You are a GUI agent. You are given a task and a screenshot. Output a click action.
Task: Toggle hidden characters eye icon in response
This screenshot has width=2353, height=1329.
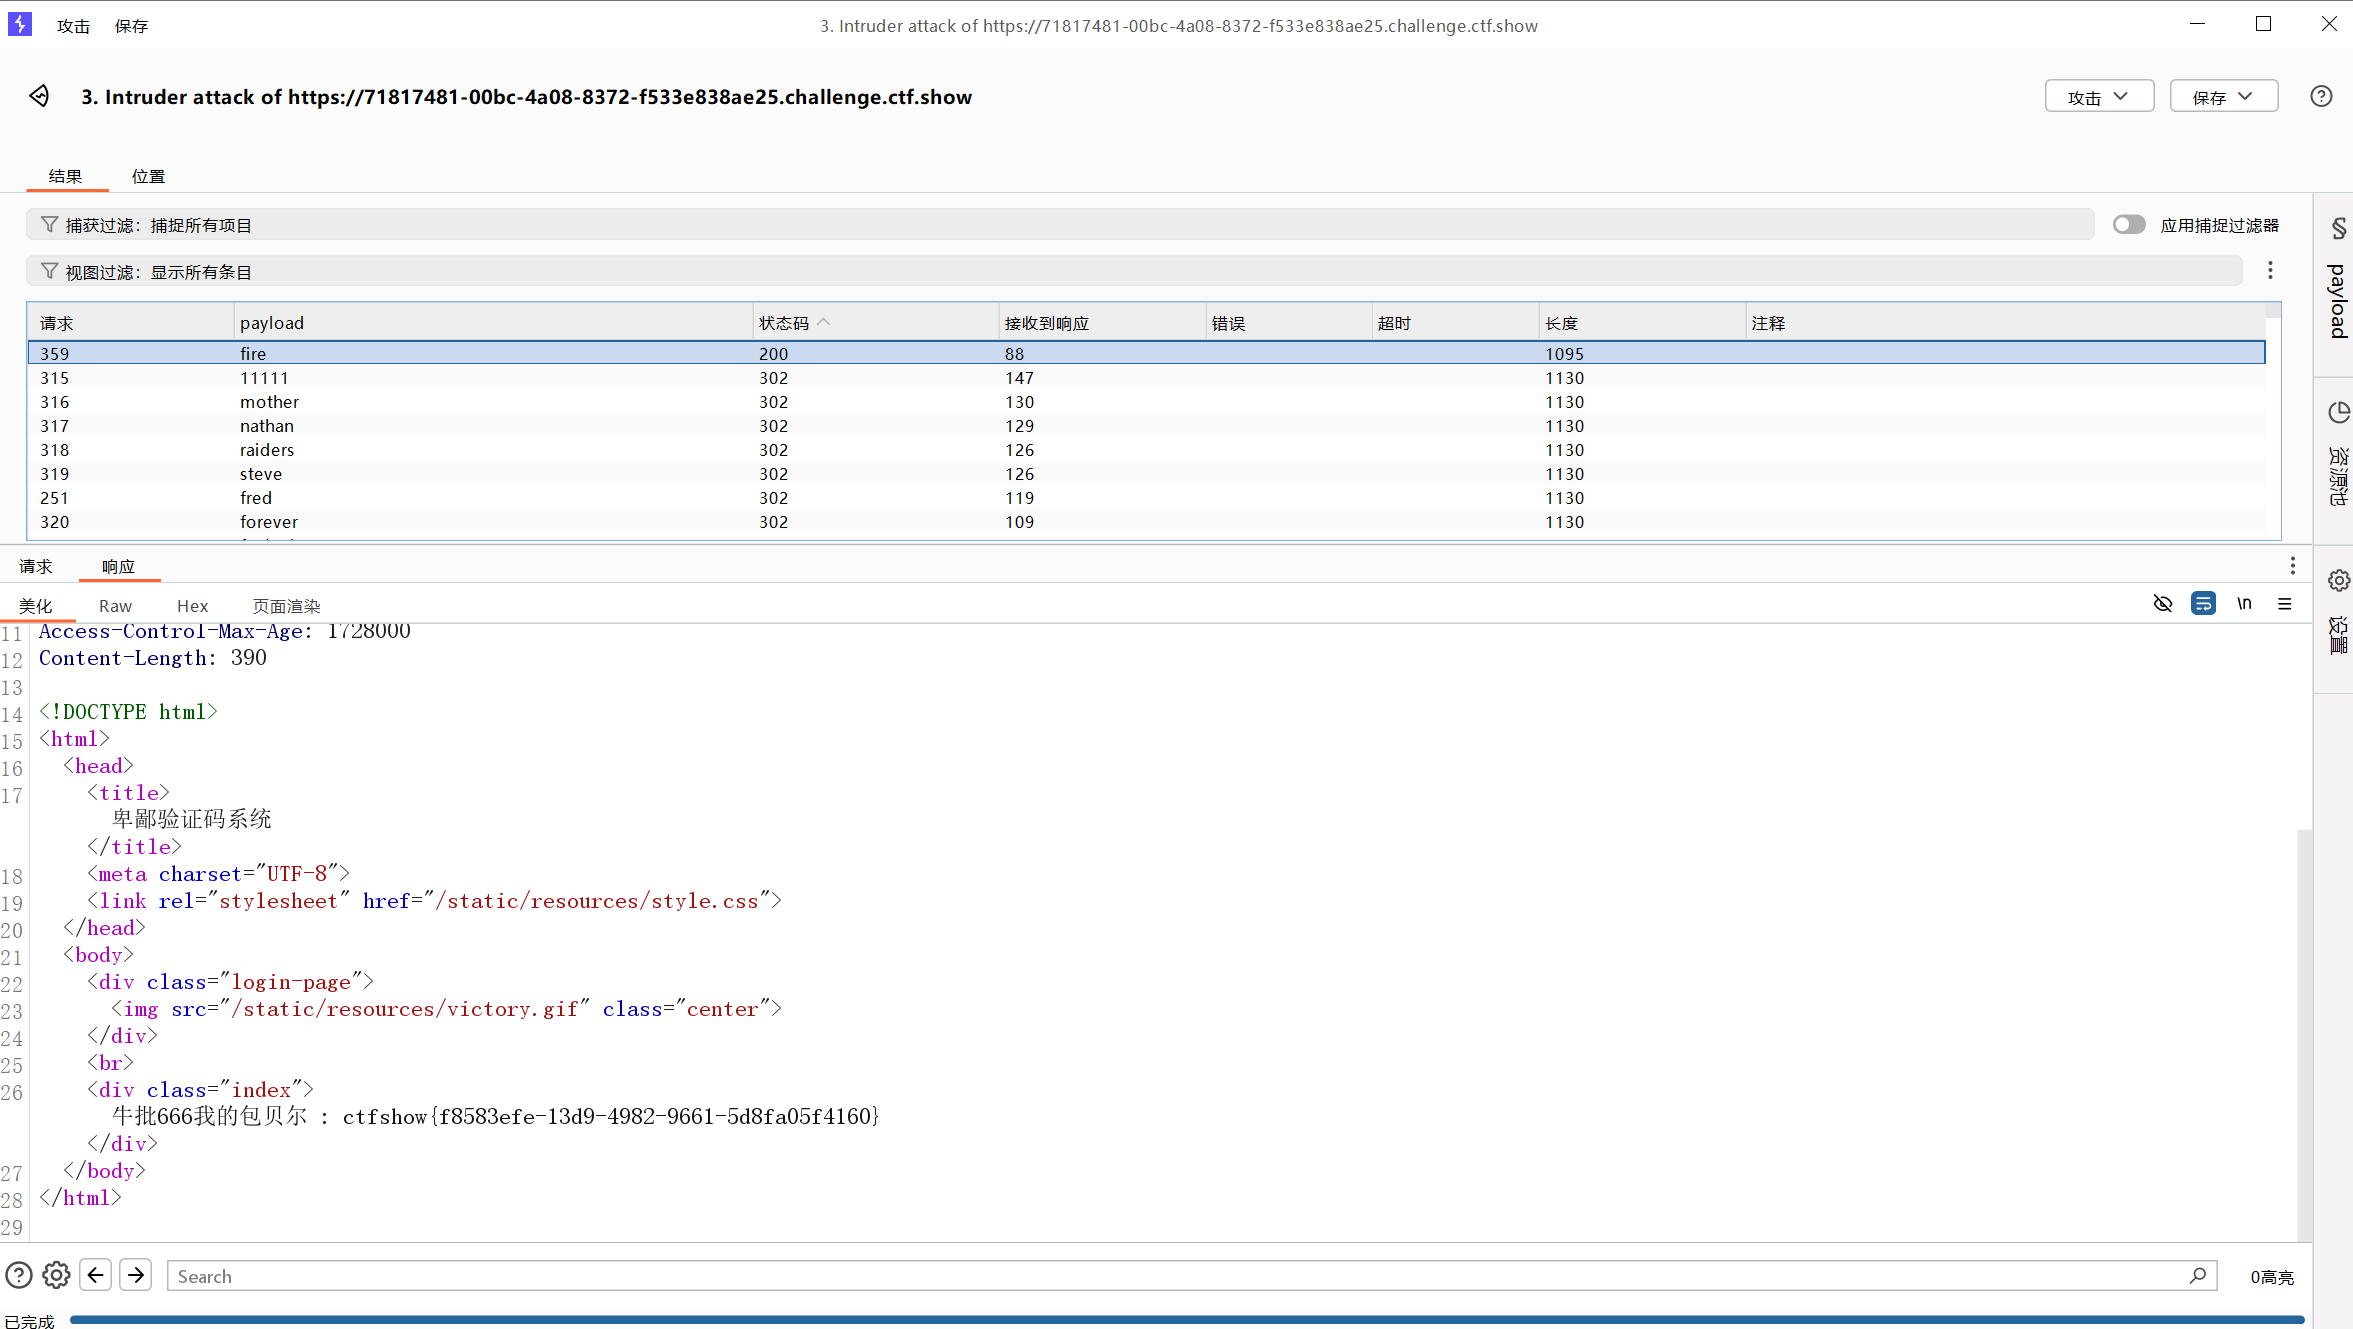coord(2162,604)
